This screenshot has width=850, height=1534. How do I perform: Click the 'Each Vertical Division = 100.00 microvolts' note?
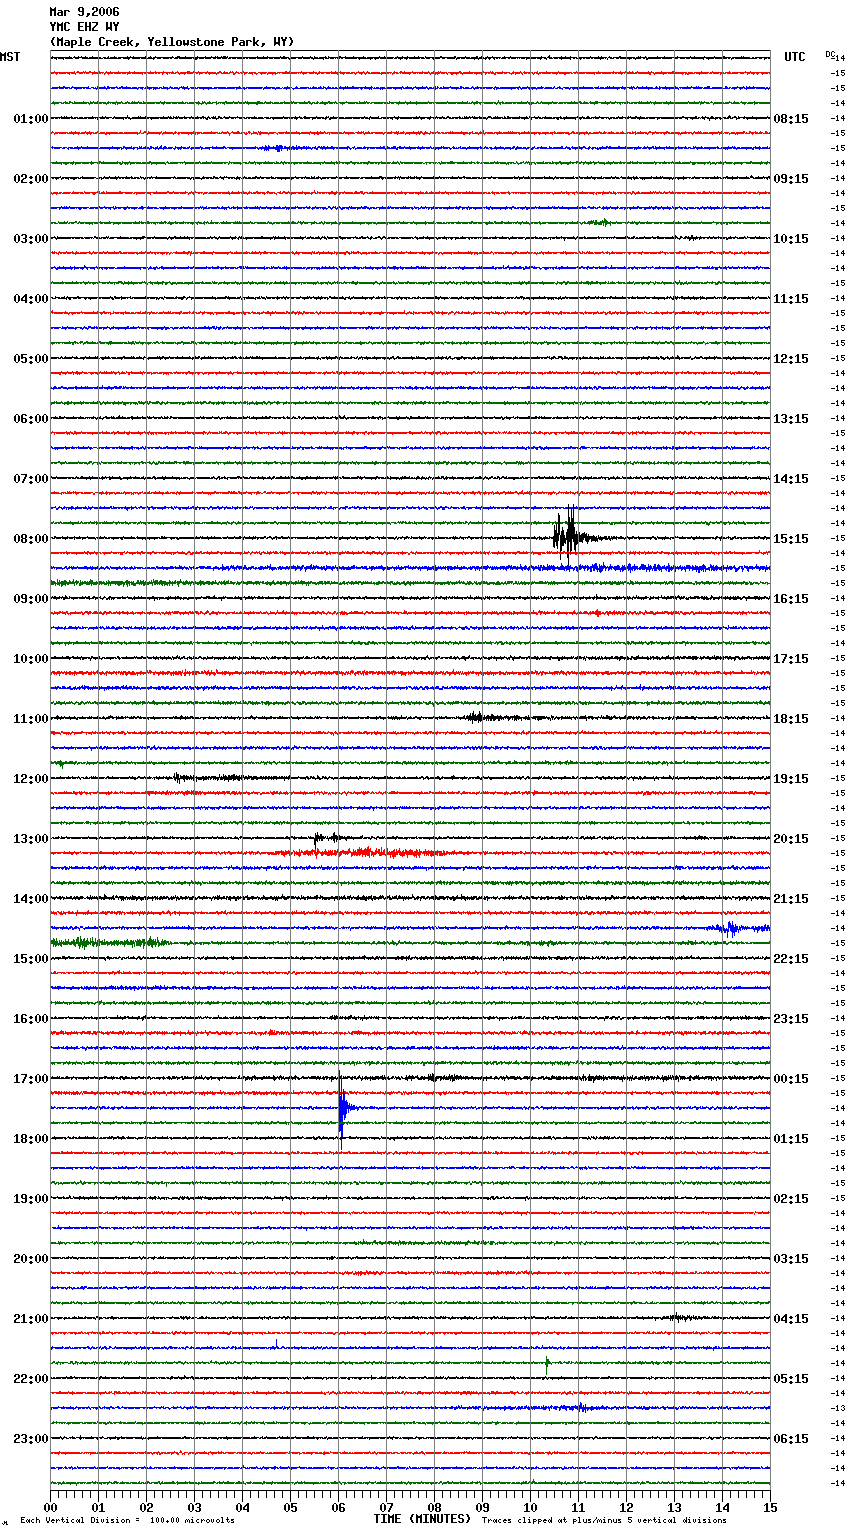point(127,1521)
